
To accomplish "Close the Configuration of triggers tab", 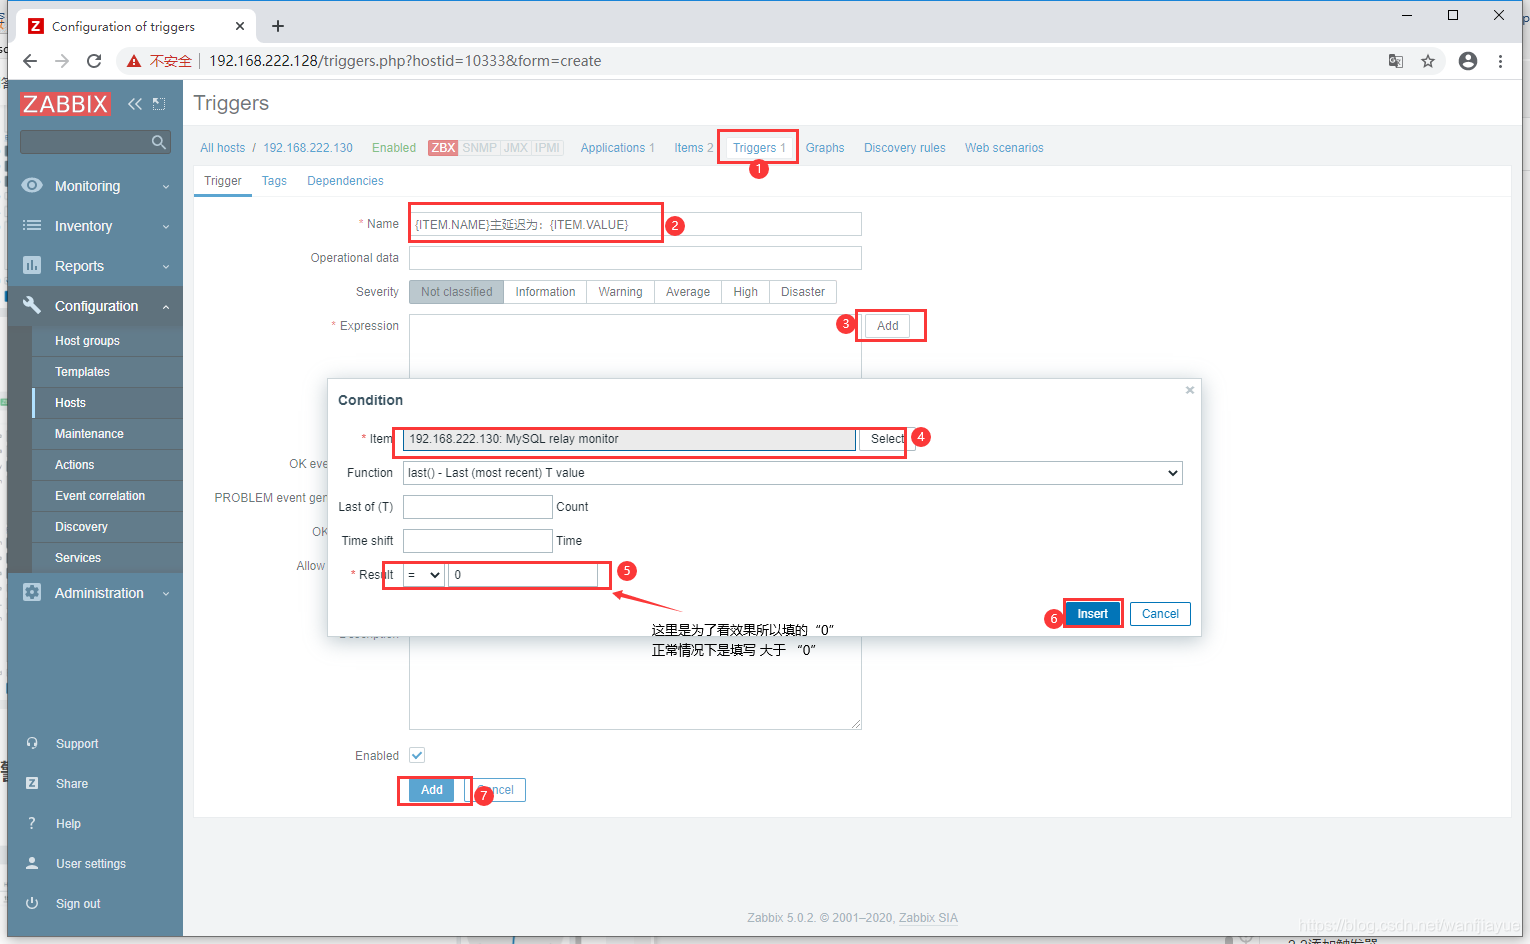I will [x=240, y=26].
